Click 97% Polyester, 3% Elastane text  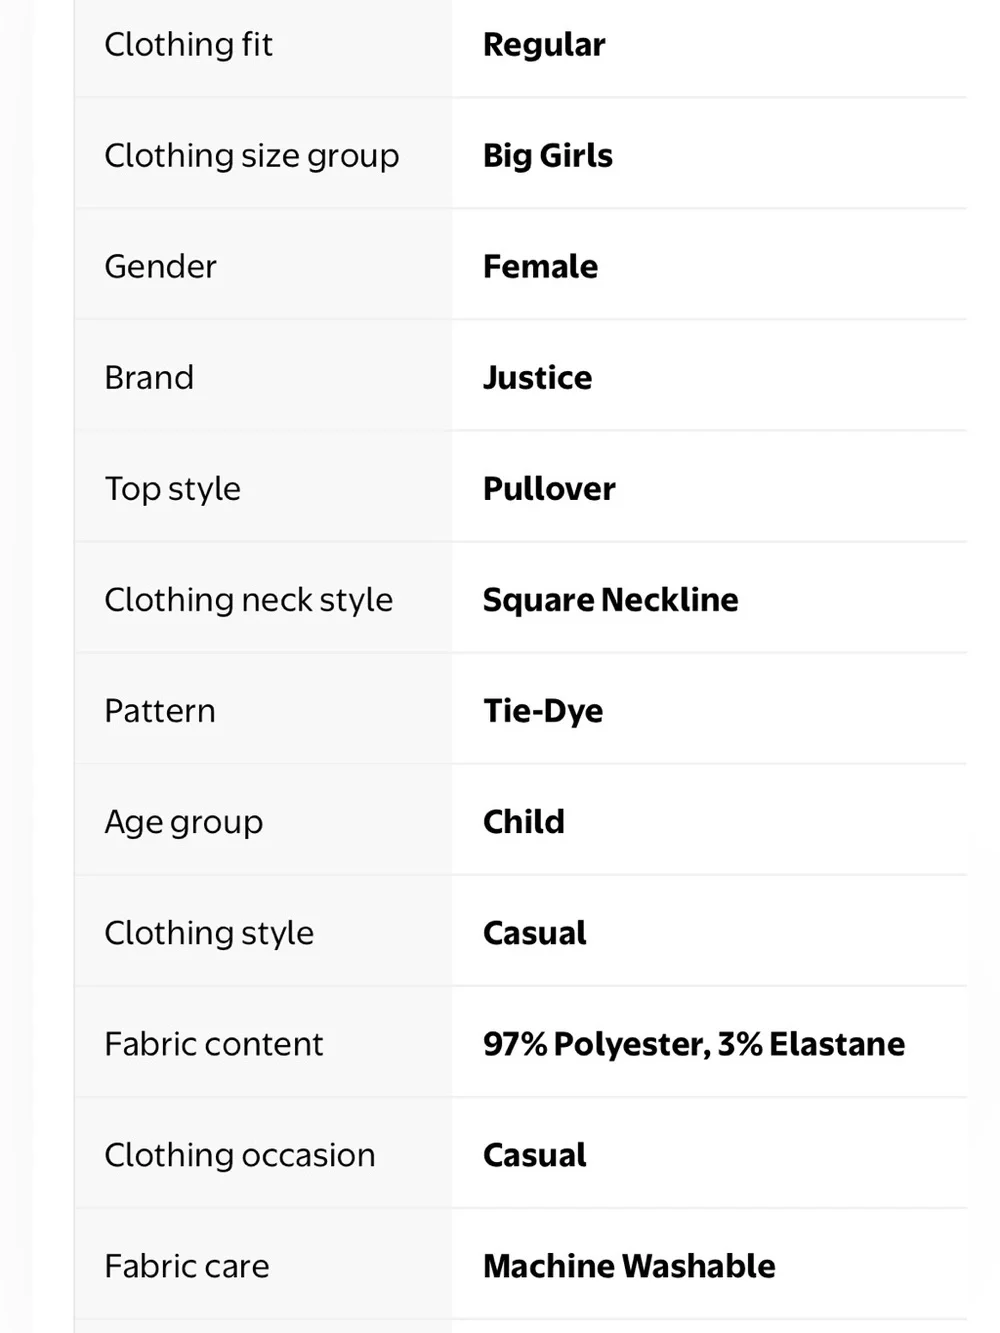(694, 1044)
